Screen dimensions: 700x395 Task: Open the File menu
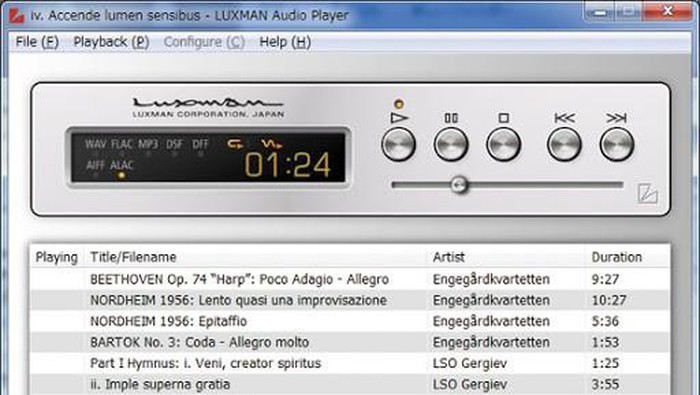point(37,42)
